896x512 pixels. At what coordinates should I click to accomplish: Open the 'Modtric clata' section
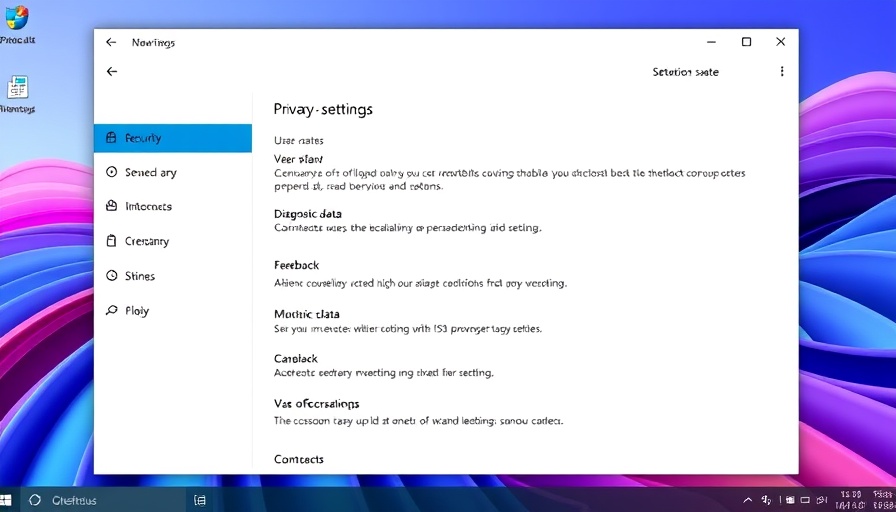pos(306,314)
